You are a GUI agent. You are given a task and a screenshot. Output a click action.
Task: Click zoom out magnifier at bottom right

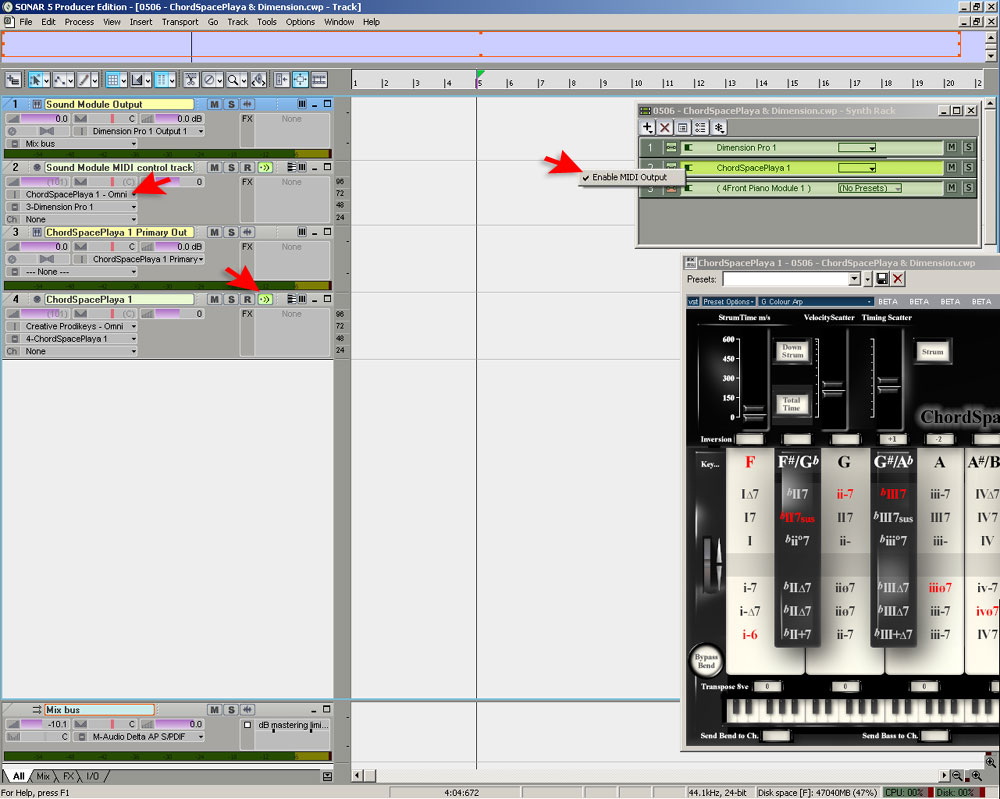957,776
